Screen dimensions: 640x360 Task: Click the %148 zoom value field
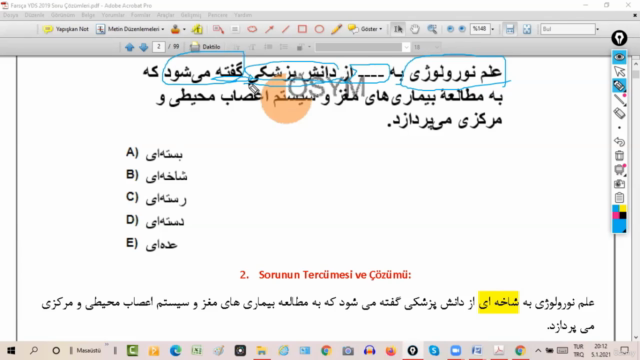480,29
